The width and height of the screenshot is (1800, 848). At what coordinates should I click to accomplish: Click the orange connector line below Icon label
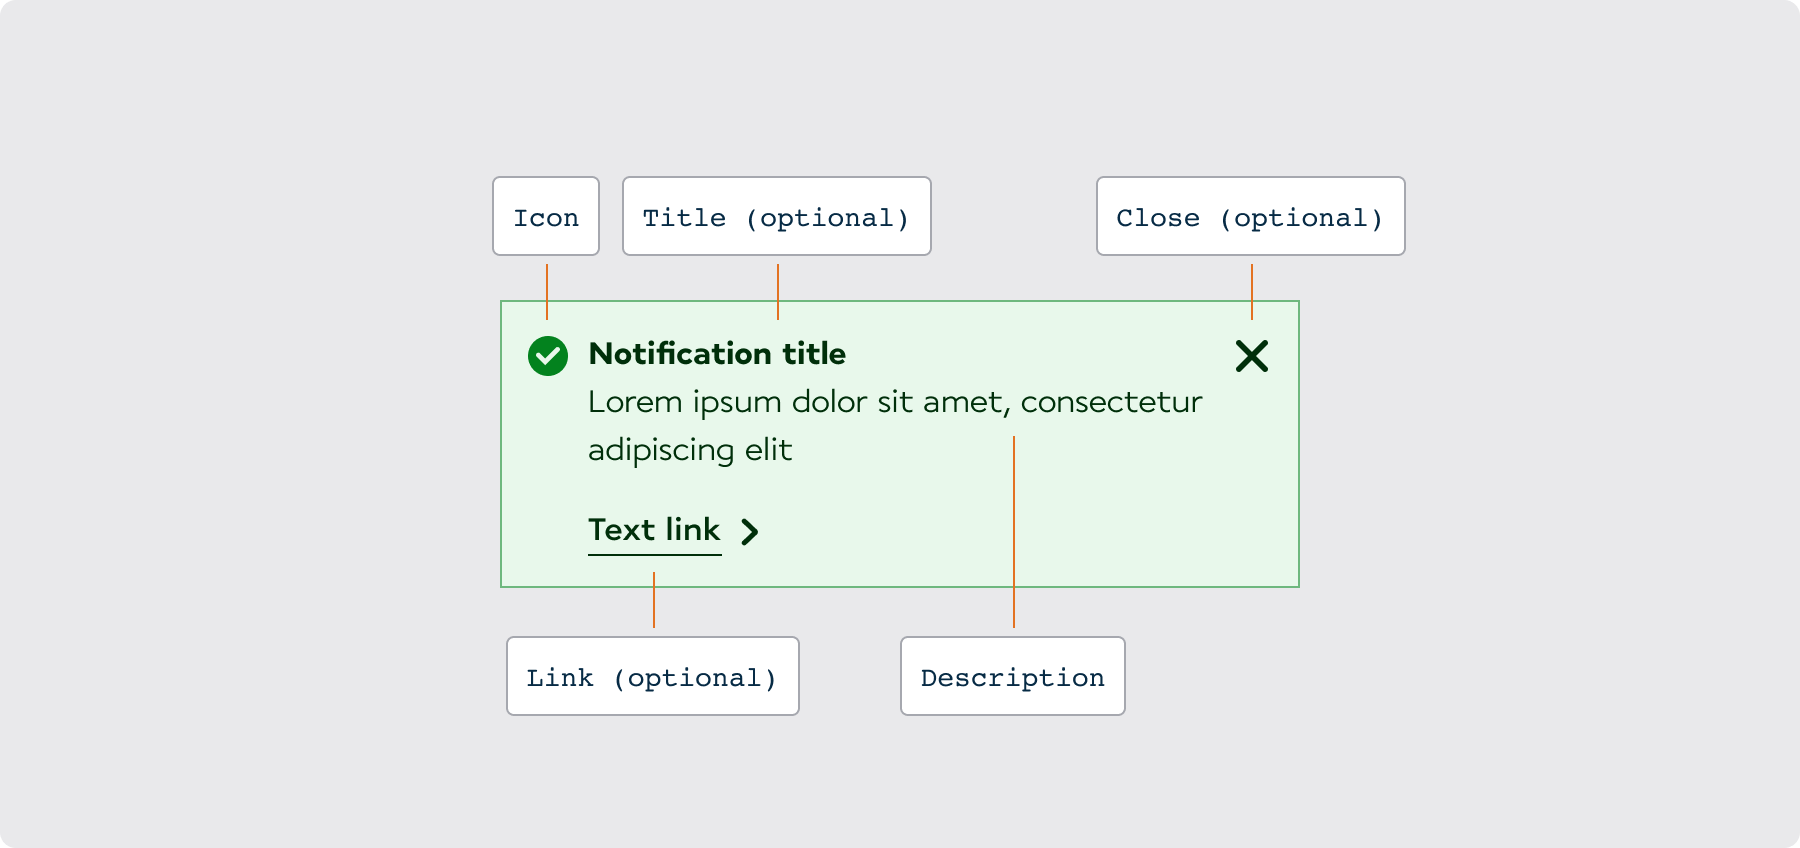(547, 290)
